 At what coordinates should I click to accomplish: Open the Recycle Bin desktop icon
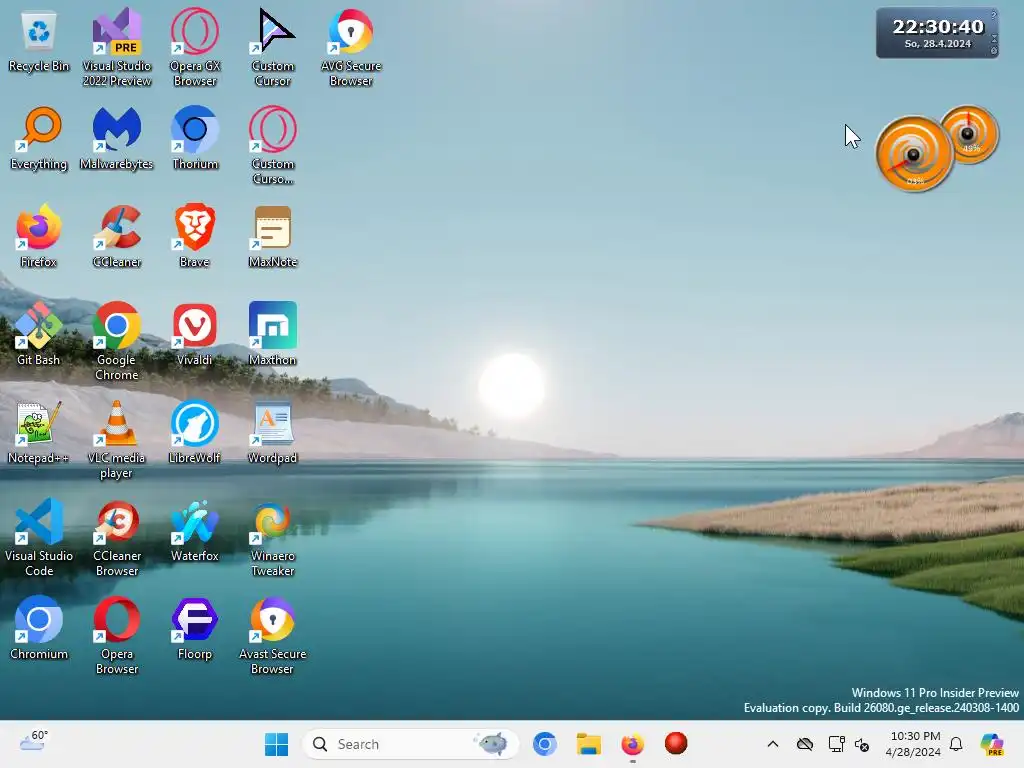click(x=39, y=42)
